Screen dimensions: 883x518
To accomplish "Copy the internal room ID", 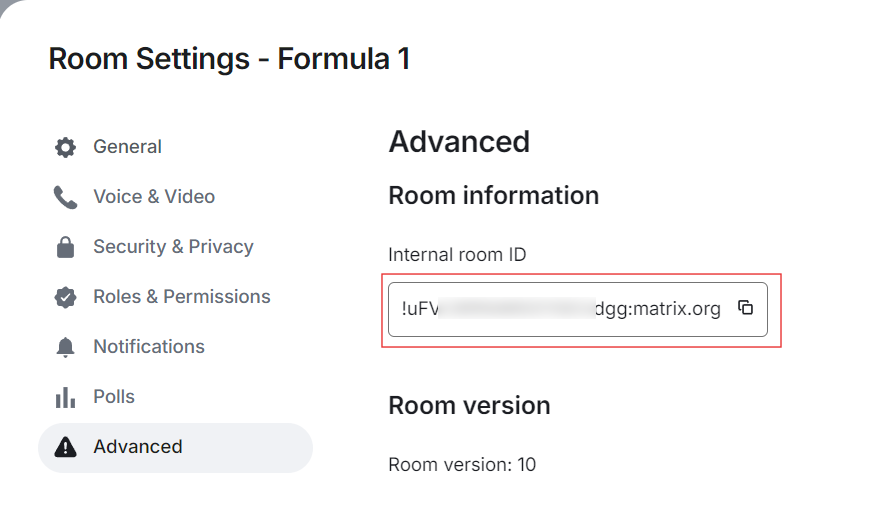I will tap(745, 308).
